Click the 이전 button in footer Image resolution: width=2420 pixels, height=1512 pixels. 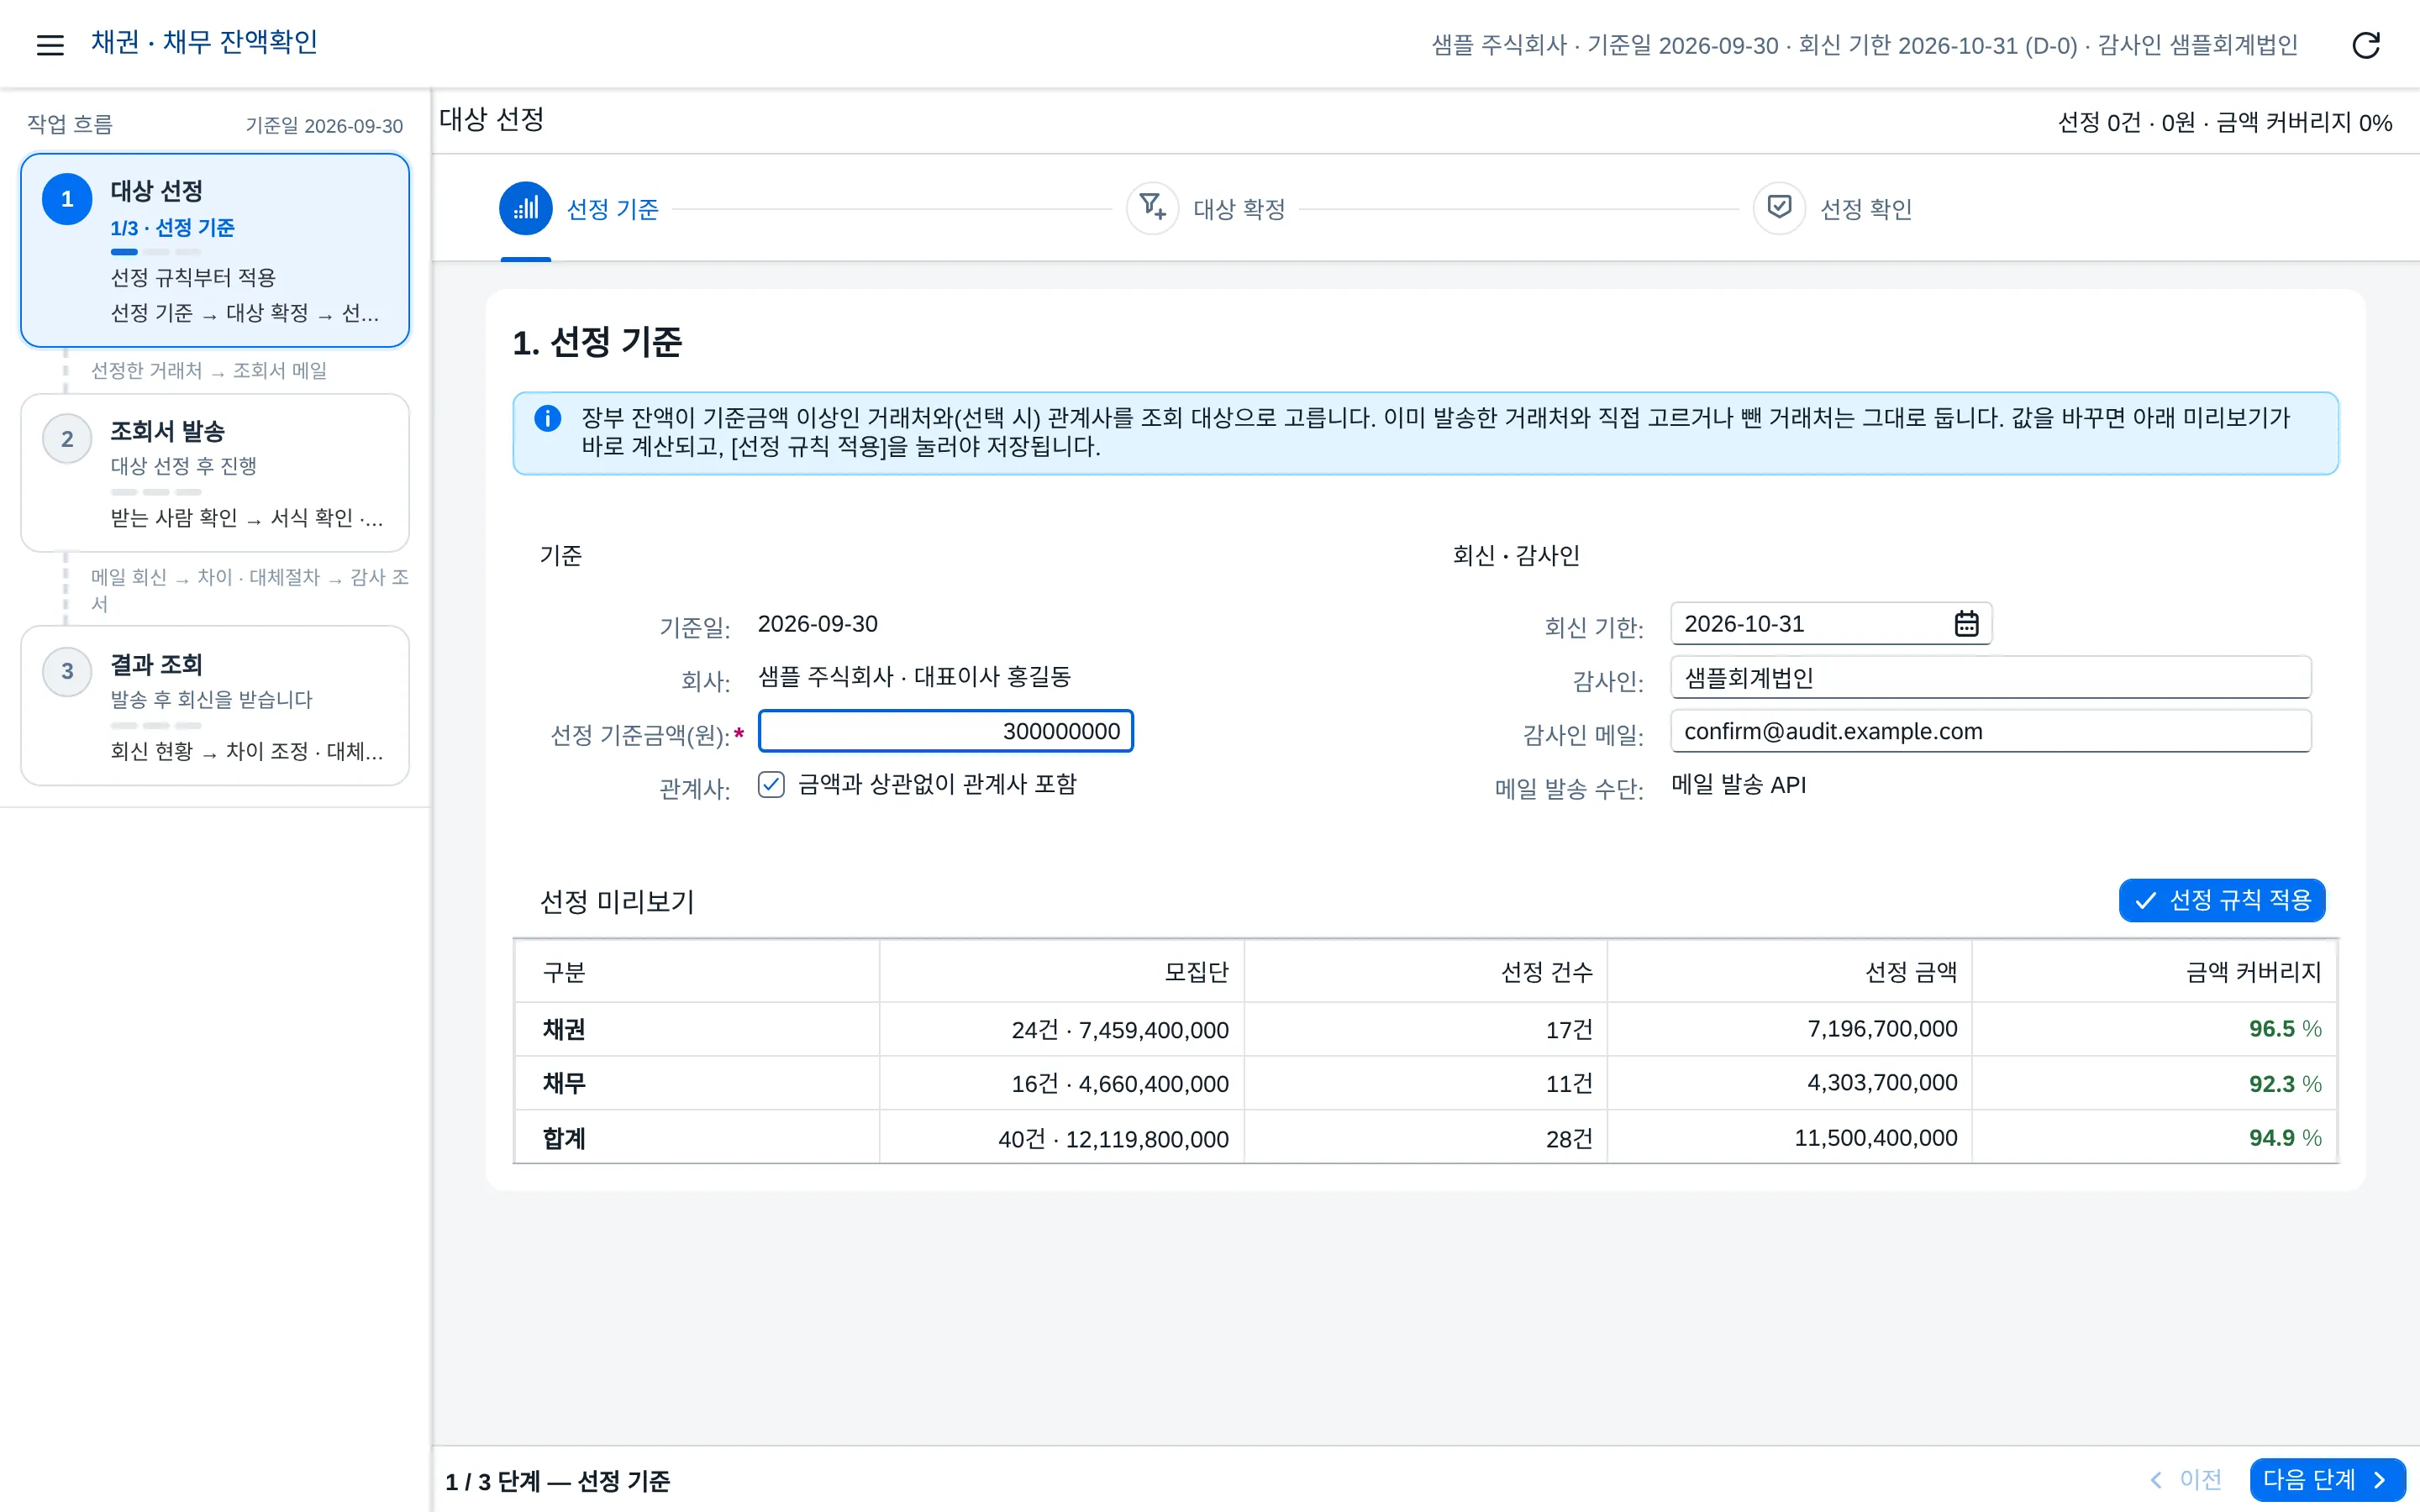(x=2186, y=1479)
